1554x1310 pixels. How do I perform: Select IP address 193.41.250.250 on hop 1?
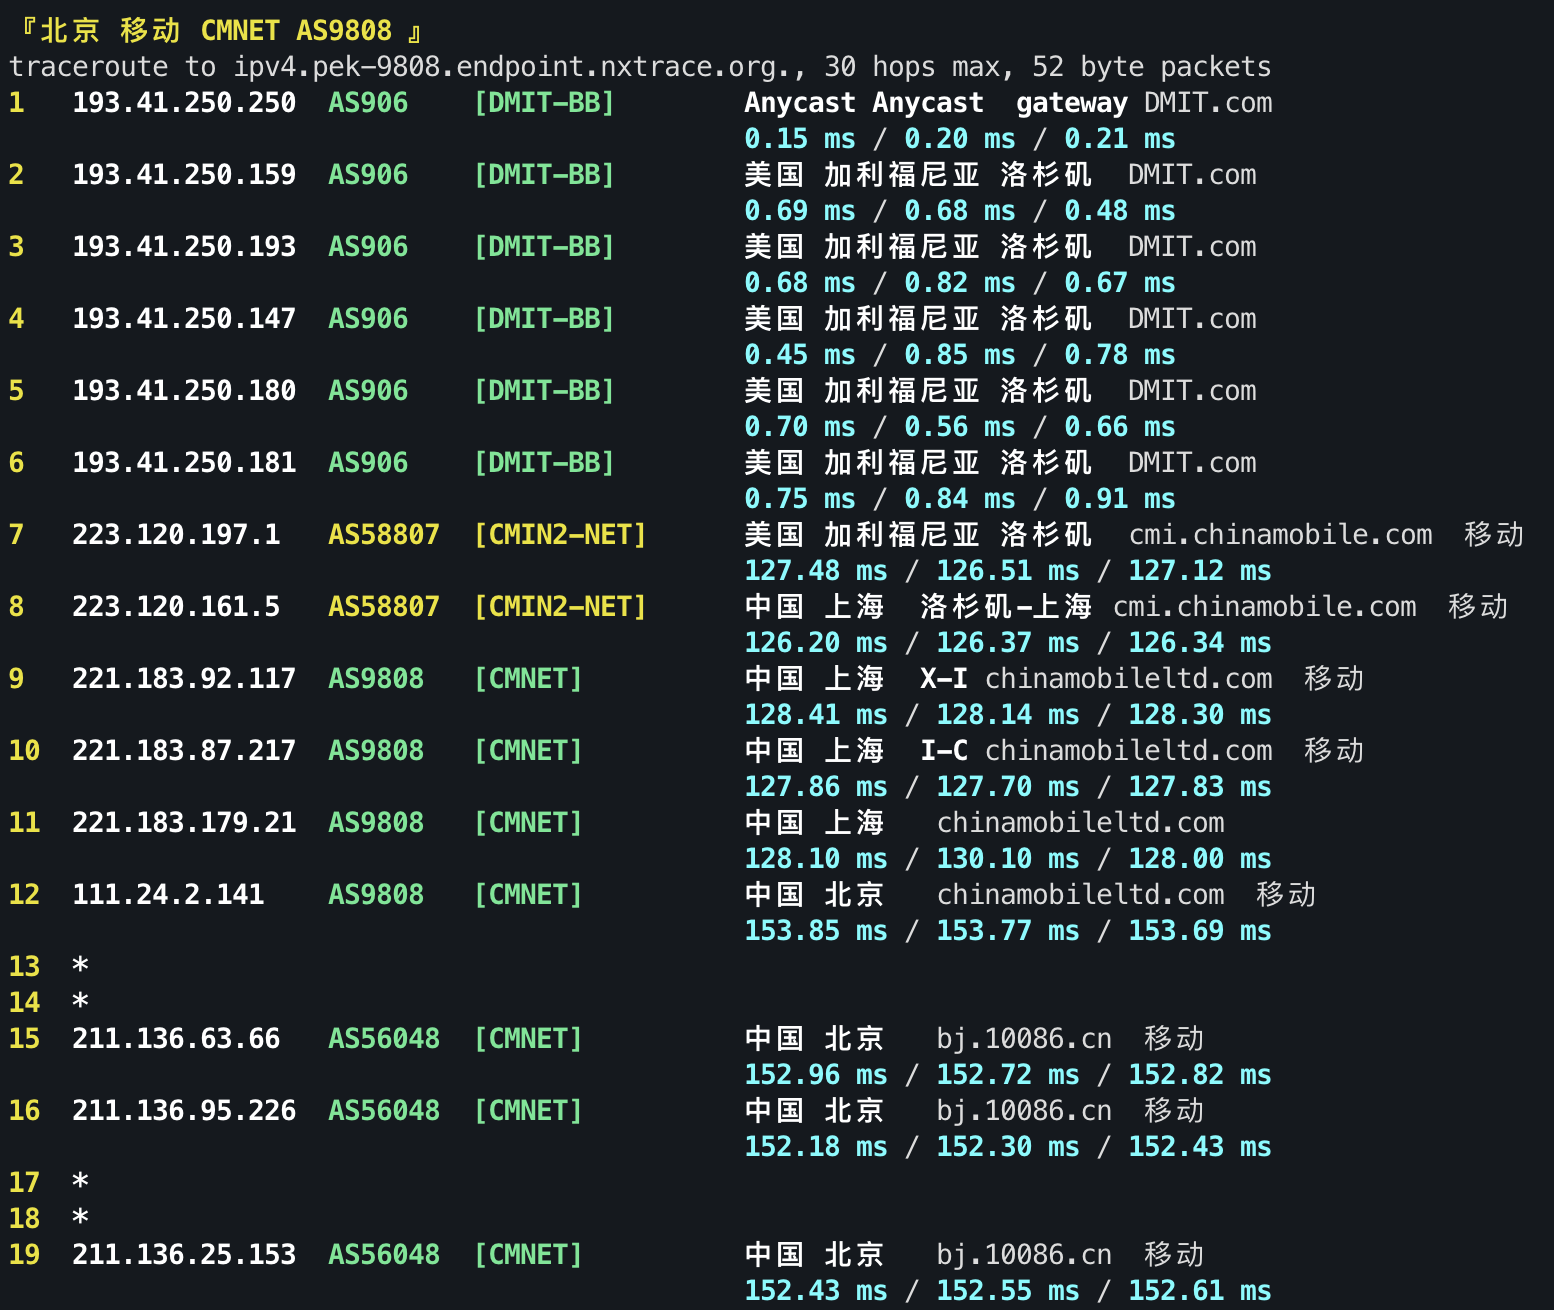184,103
